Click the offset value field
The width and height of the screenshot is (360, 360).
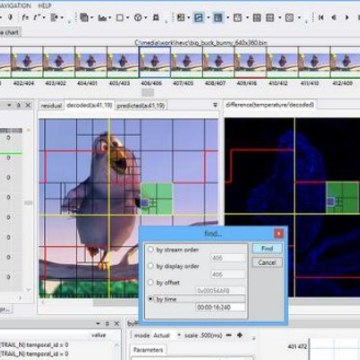220,291
